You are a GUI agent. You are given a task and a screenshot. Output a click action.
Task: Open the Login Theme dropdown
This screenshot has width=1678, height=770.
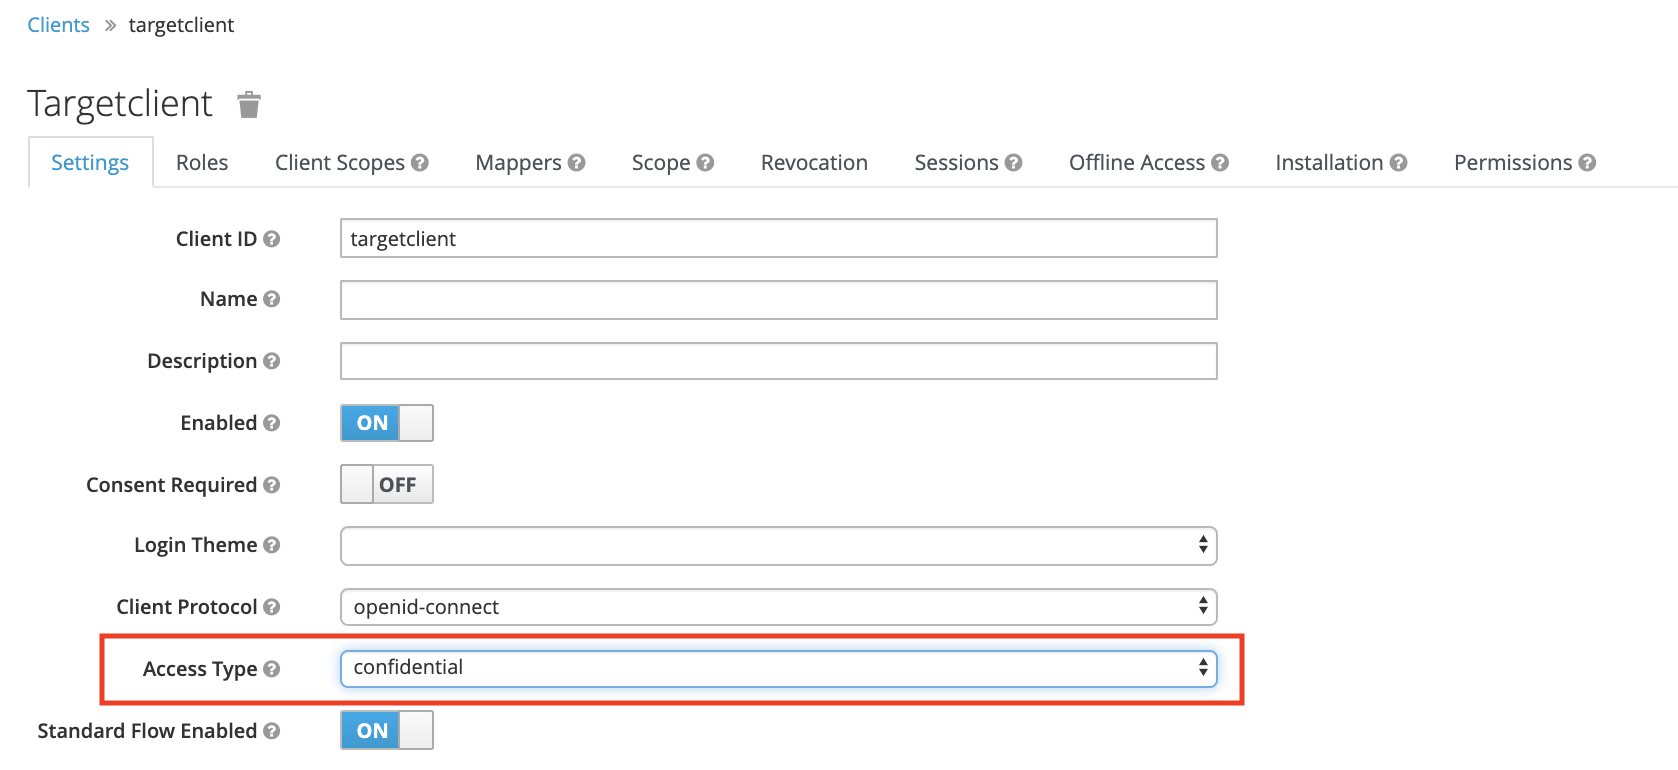(x=778, y=546)
